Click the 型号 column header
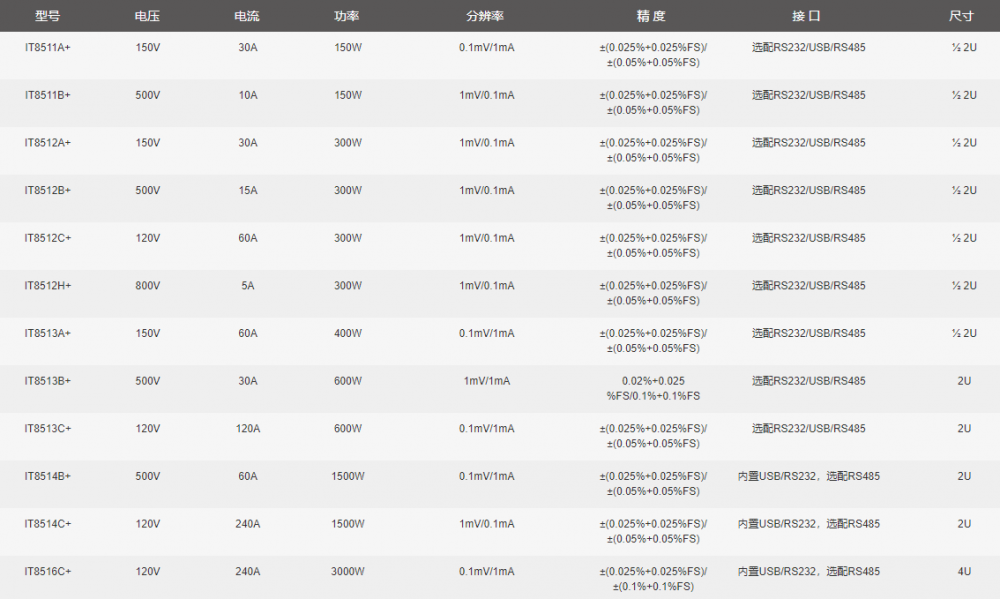Screen dimensions: 1000x599 click(x=48, y=16)
